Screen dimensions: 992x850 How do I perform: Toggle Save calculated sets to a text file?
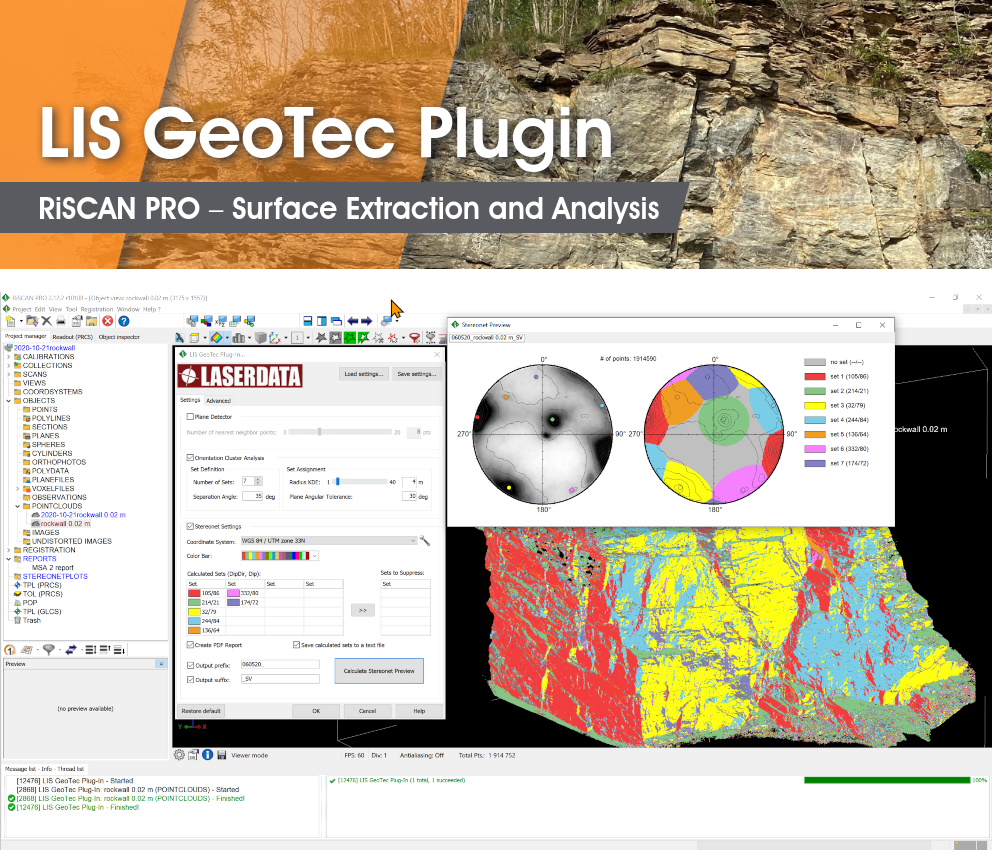tap(296, 645)
